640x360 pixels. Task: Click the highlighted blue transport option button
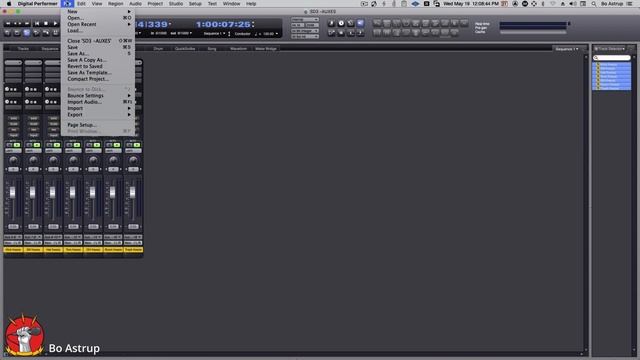point(27,33)
